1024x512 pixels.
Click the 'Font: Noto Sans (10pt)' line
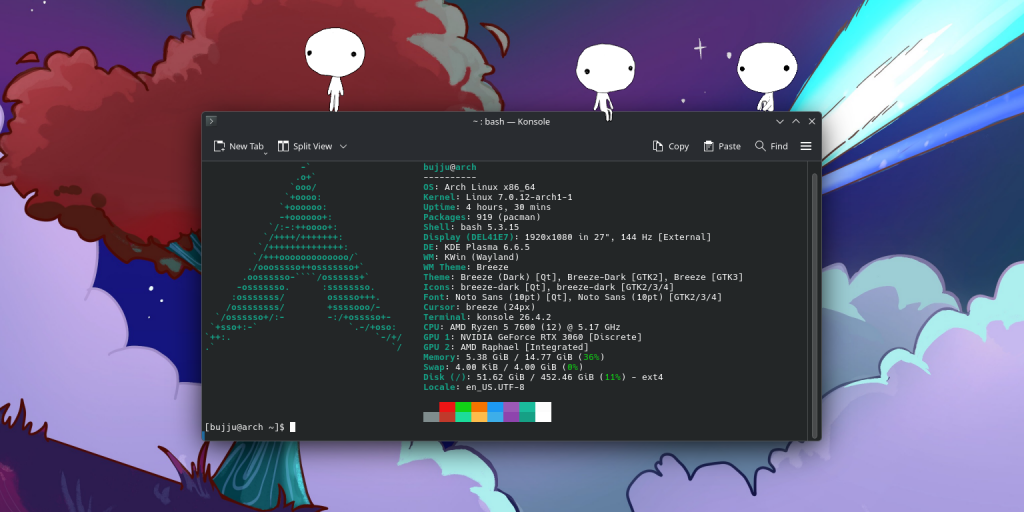tap(572, 297)
